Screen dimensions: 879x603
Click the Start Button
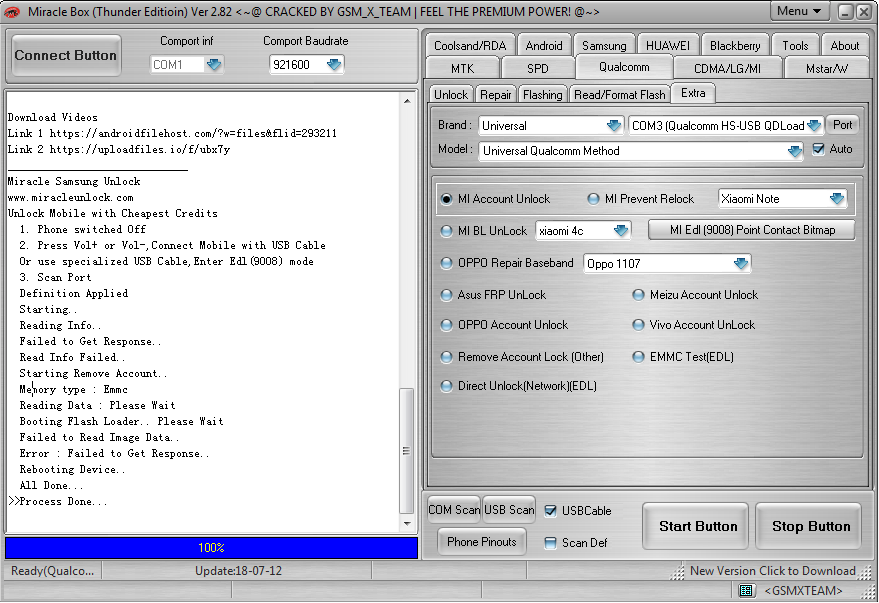click(x=696, y=526)
